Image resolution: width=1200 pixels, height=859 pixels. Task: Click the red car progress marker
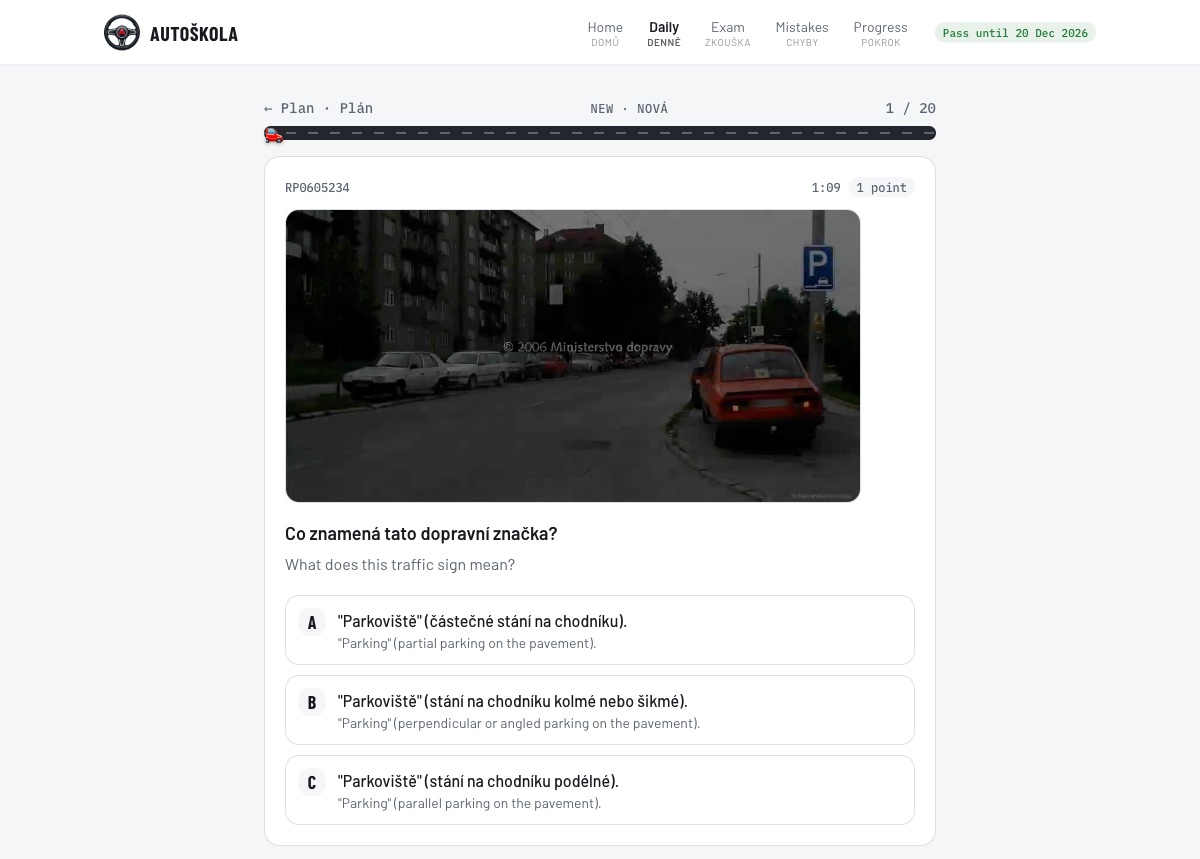click(274, 134)
